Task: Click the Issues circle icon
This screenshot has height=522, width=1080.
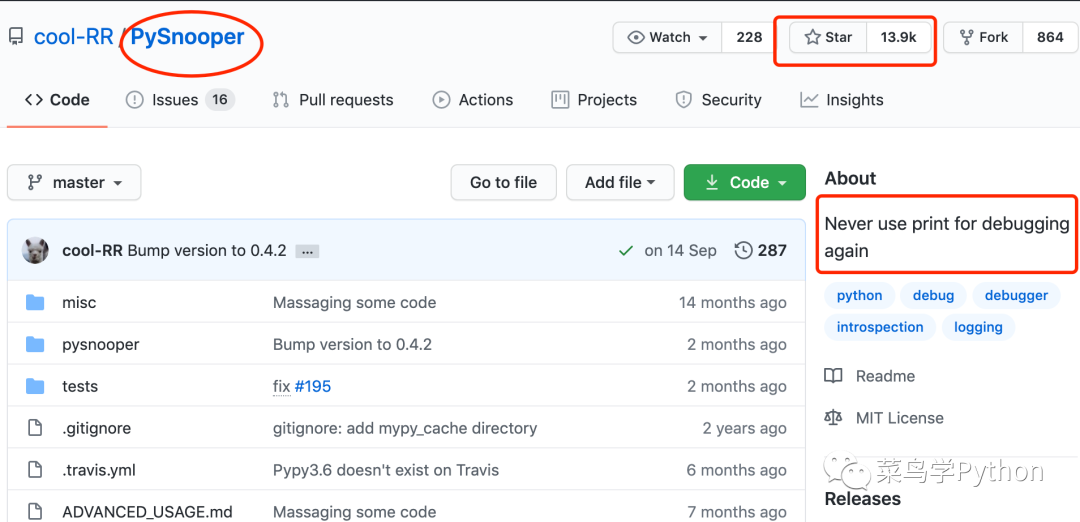Action: tap(134, 100)
